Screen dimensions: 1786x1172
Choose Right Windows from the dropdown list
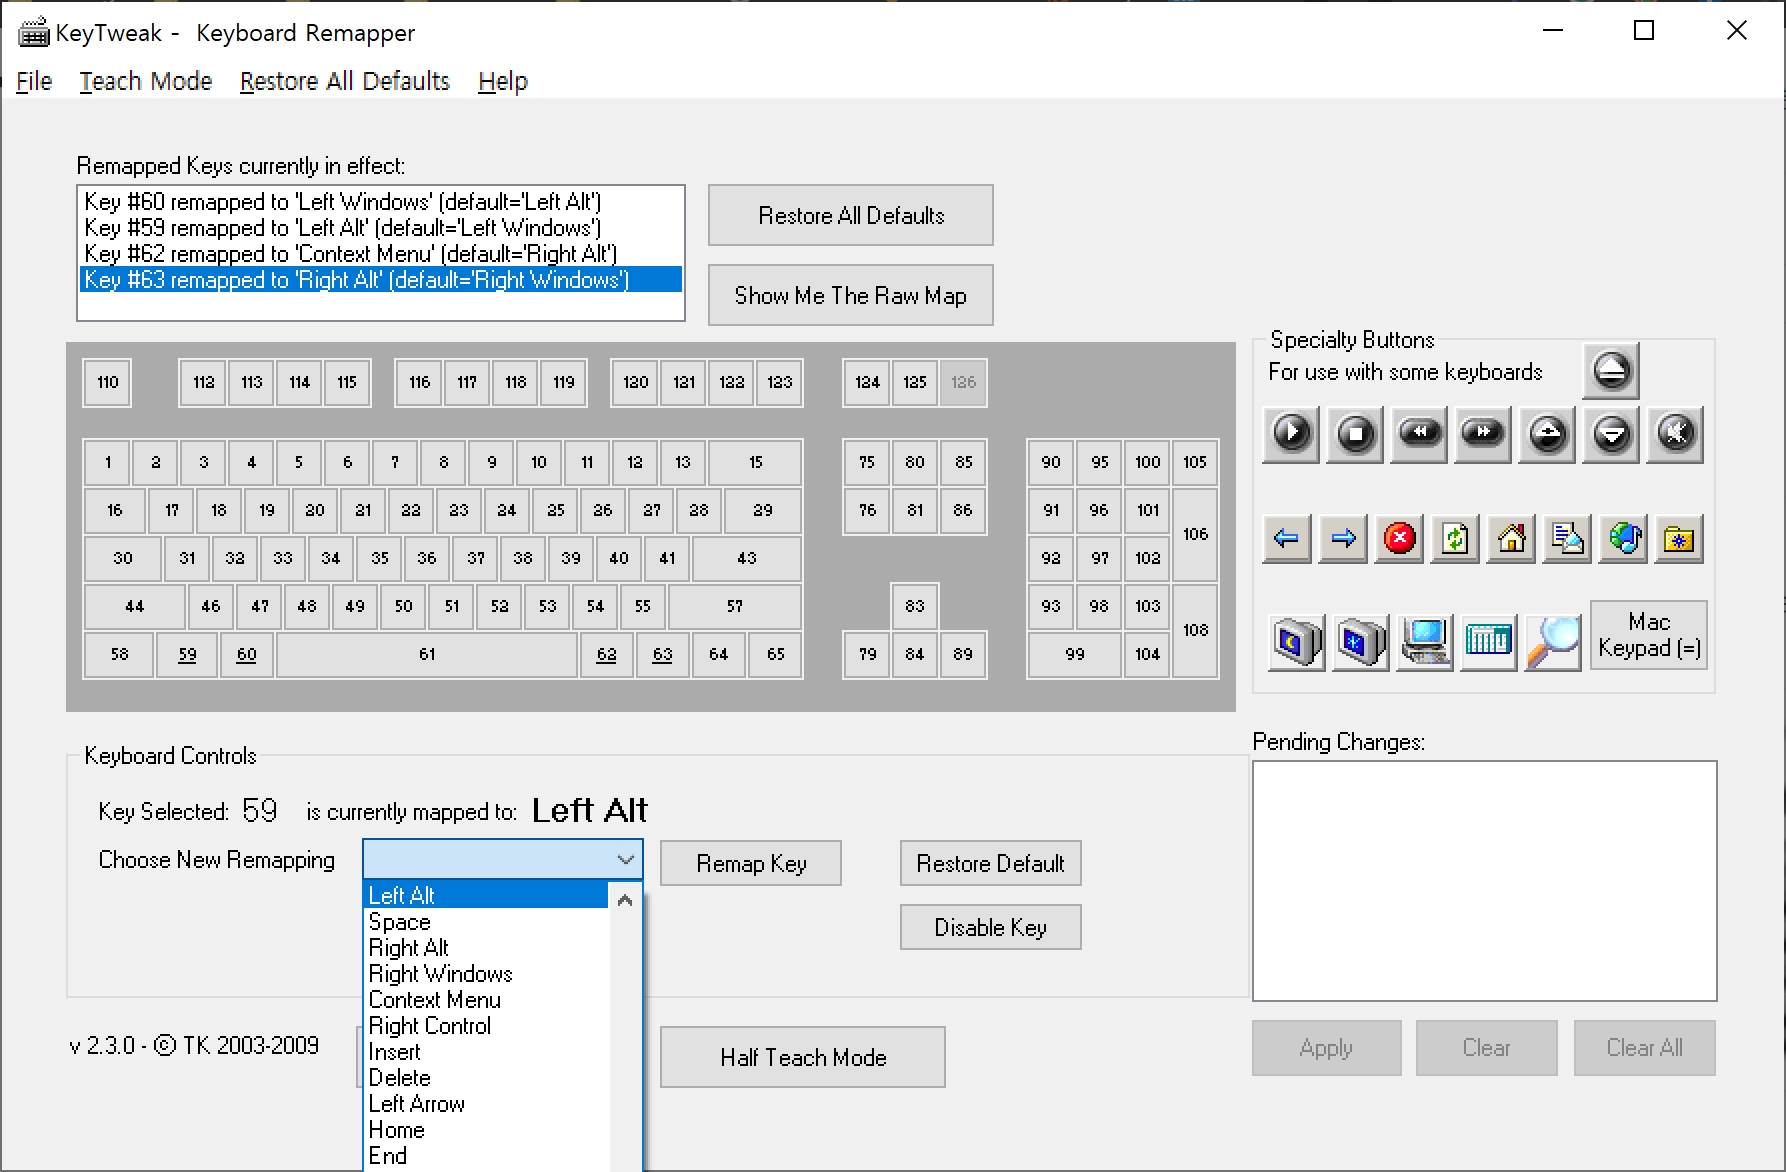[486, 973]
